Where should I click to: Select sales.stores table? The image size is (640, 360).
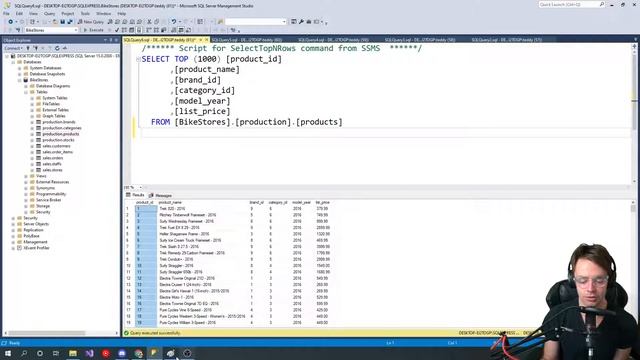[52, 170]
